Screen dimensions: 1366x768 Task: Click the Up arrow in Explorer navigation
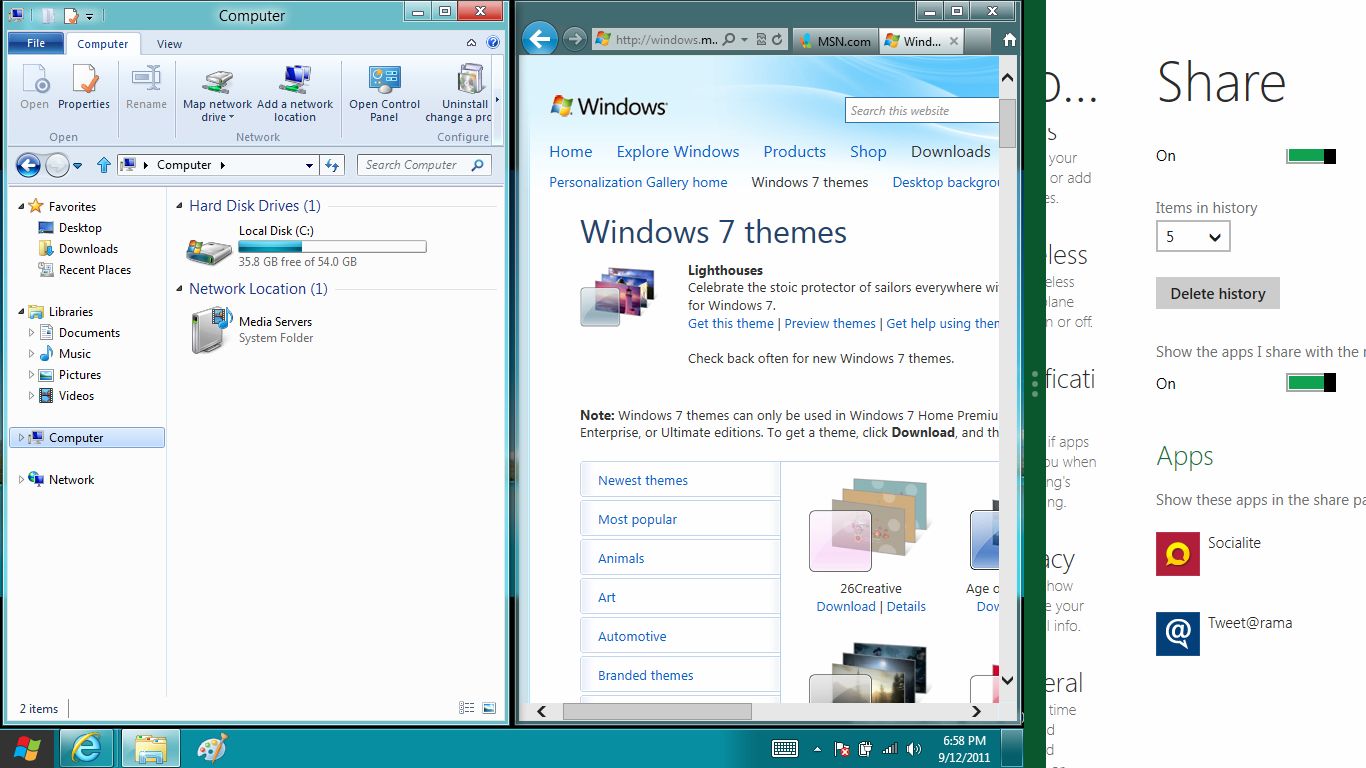[x=103, y=165]
